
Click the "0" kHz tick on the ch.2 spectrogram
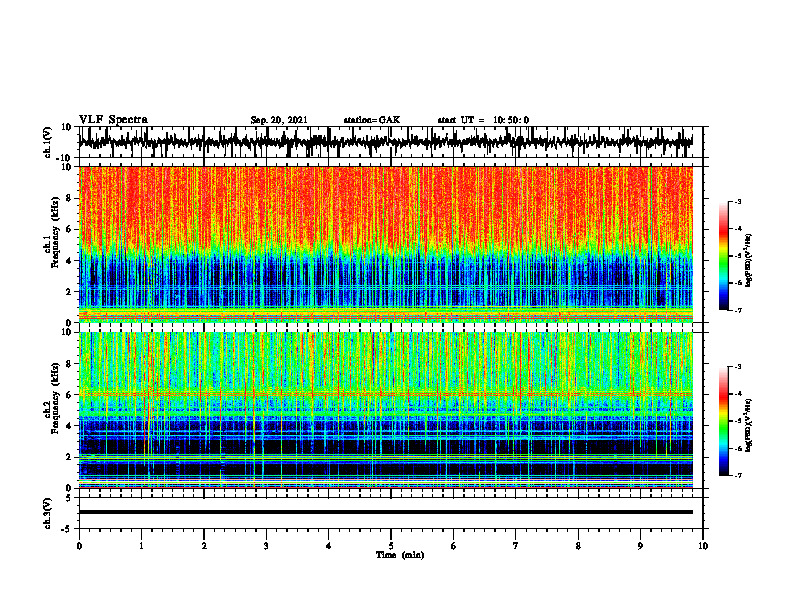[x=69, y=488]
